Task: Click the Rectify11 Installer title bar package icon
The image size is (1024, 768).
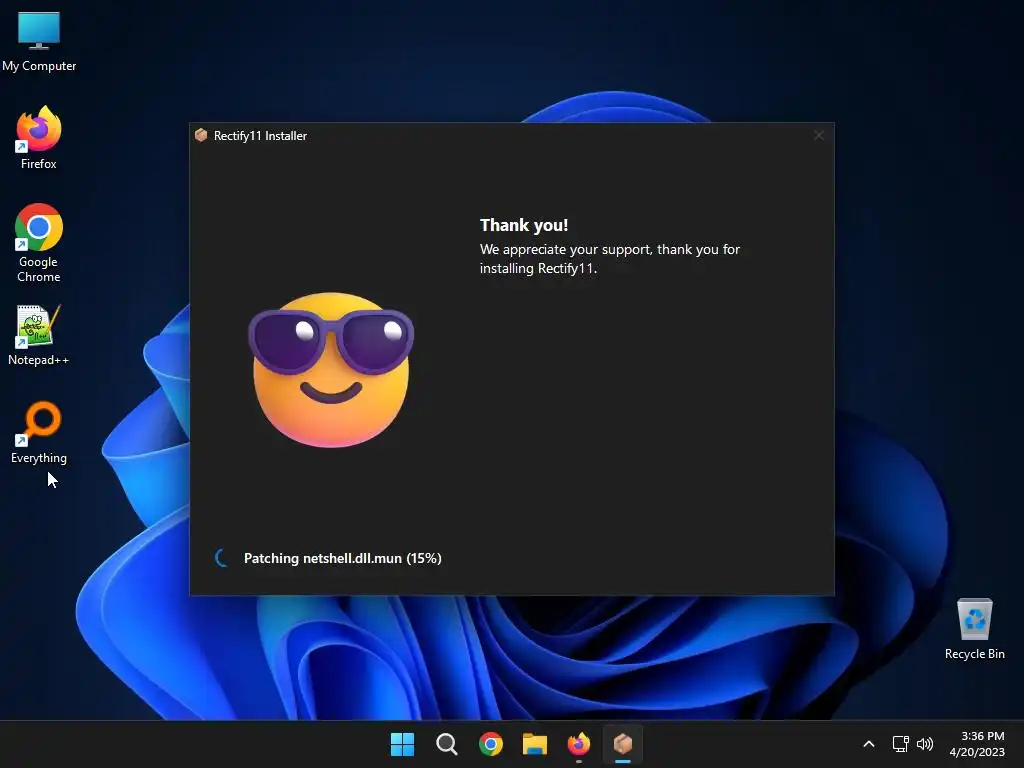Action: tap(201, 135)
